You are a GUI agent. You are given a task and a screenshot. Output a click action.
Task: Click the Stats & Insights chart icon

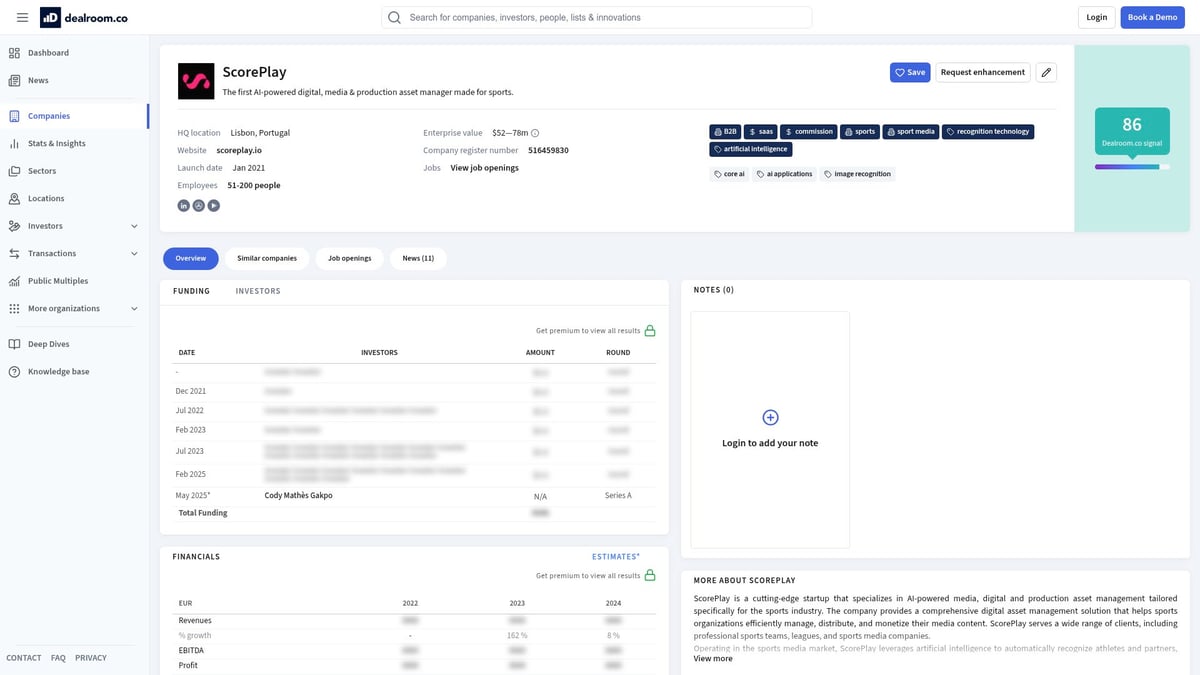(x=14, y=143)
